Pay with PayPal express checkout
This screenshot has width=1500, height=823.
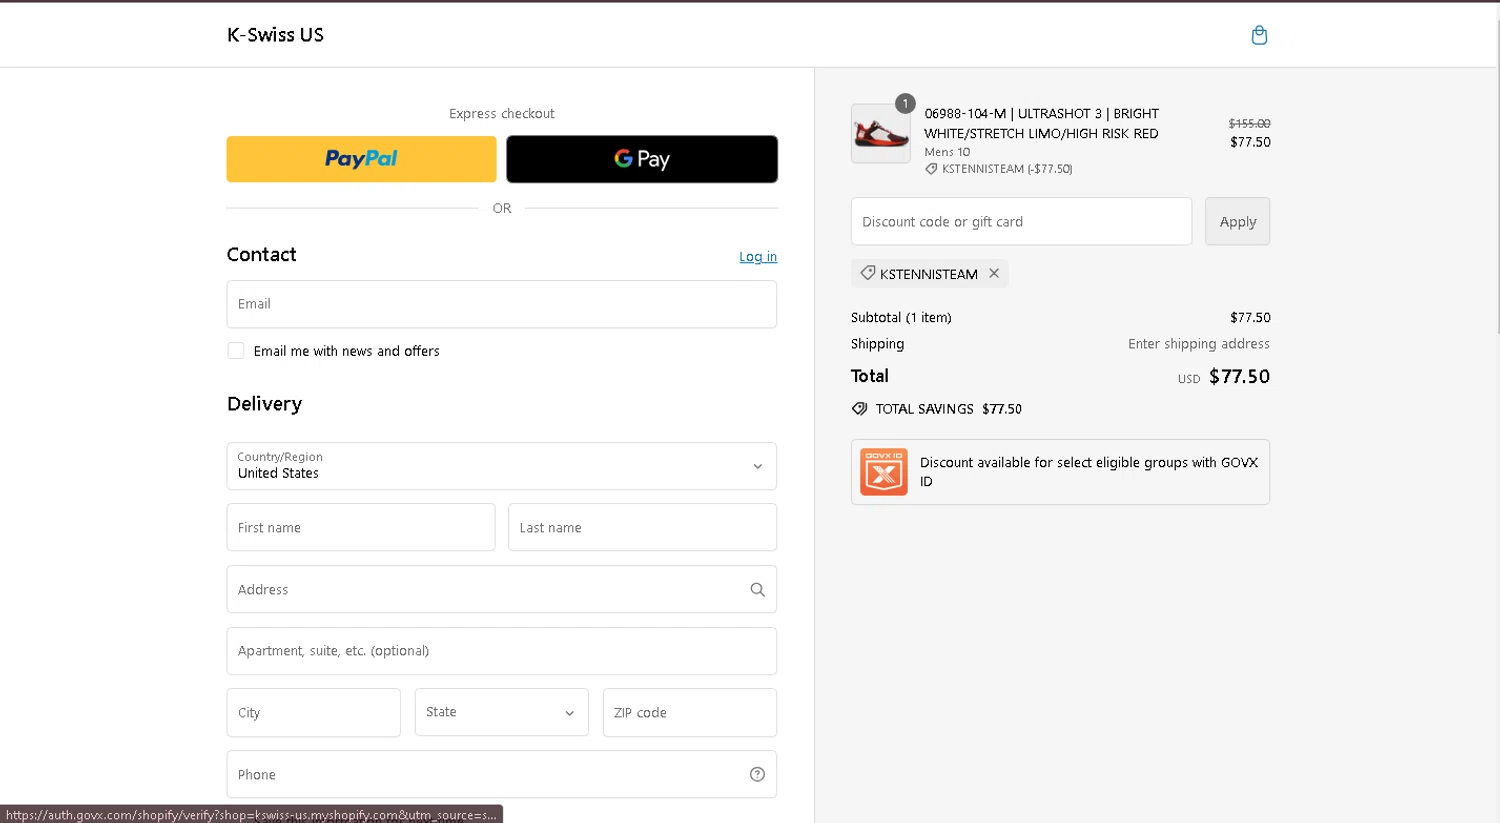coord(361,159)
